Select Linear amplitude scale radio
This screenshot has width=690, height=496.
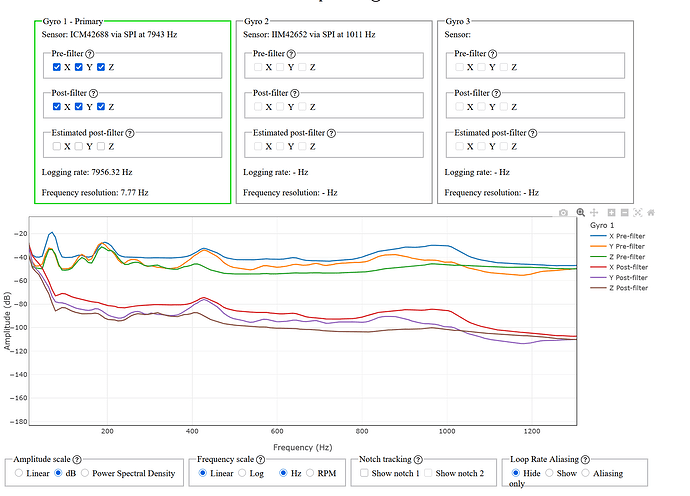point(18,473)
